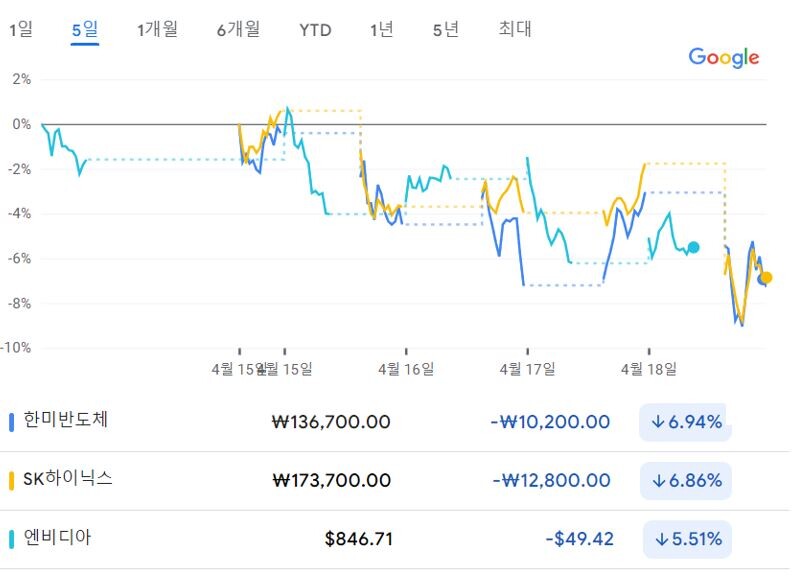Image resolution: width=808 pixels, height=582 pixels.
Task: Click the price ₩136,700.00
Action: 331,422
